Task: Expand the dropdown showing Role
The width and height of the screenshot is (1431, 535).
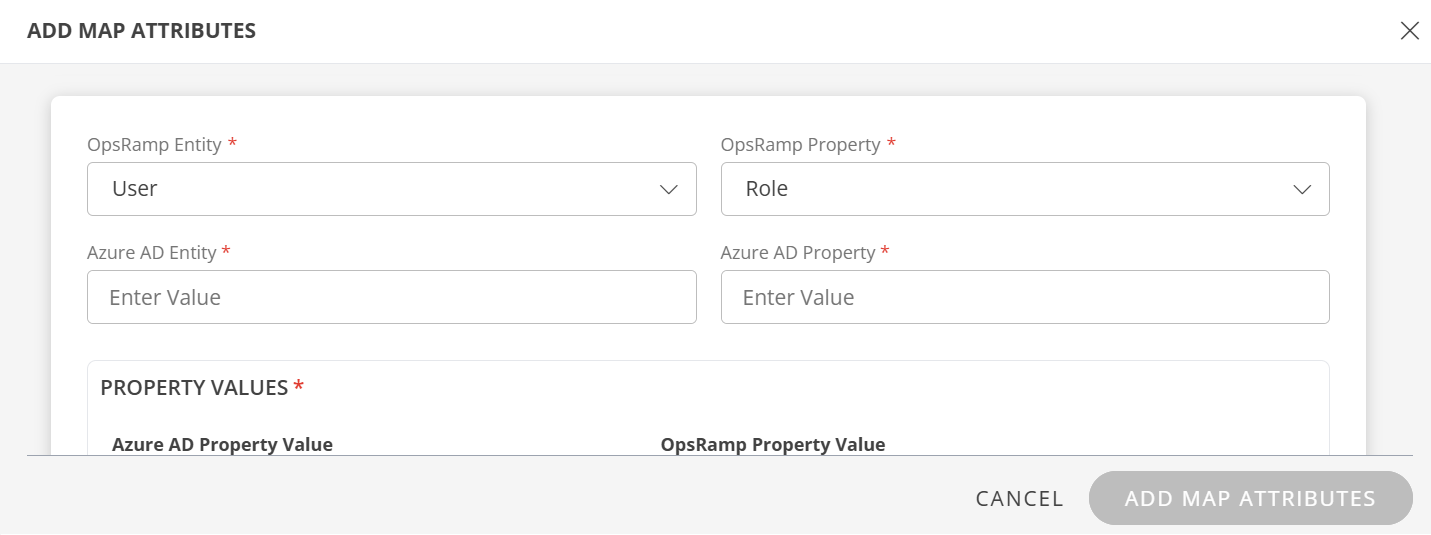Action: coord(1024,189)
